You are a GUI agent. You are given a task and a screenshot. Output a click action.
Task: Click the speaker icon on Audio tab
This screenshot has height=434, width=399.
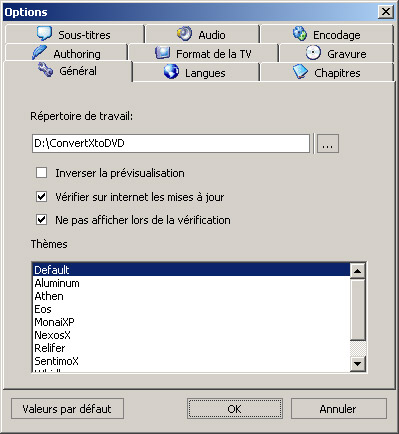(x=184, y=33)
